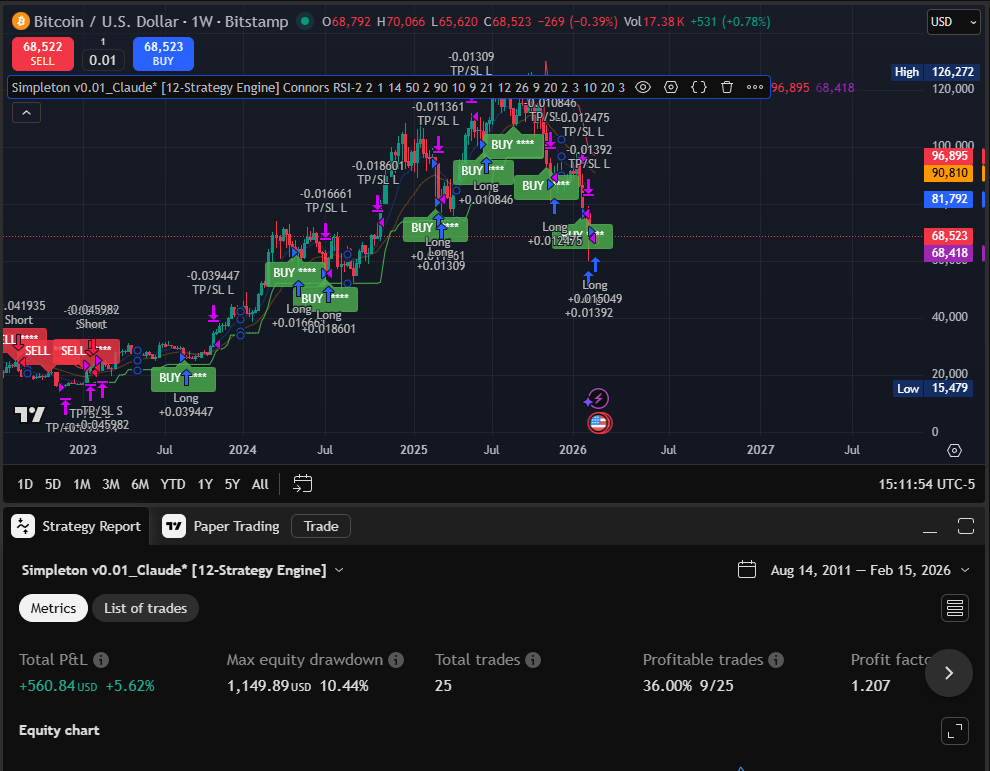Viewport: 990px width, 771px height.
Task: Click the 68,418 purple price label
Action: [x=949, y=253]
